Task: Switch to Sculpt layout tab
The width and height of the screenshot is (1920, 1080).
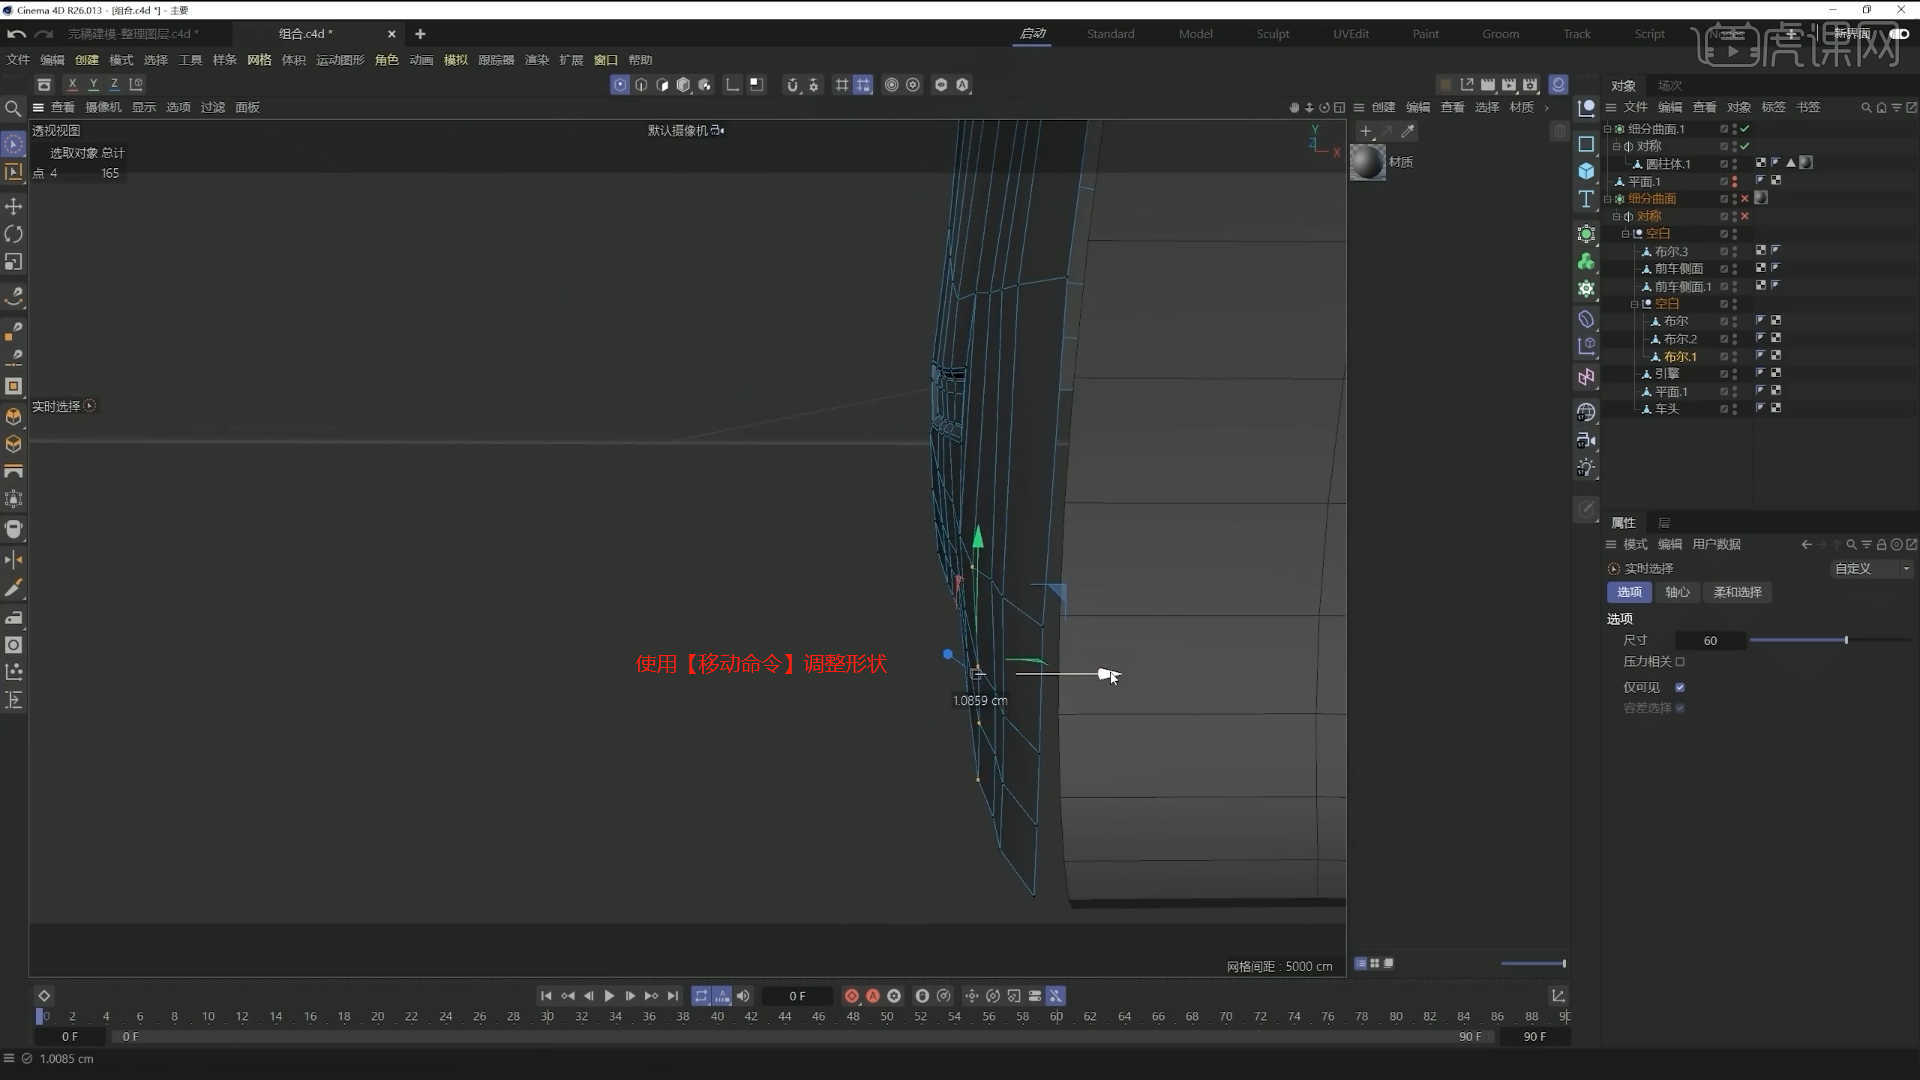Action: pyautogui.click(x=1272, y=34)
